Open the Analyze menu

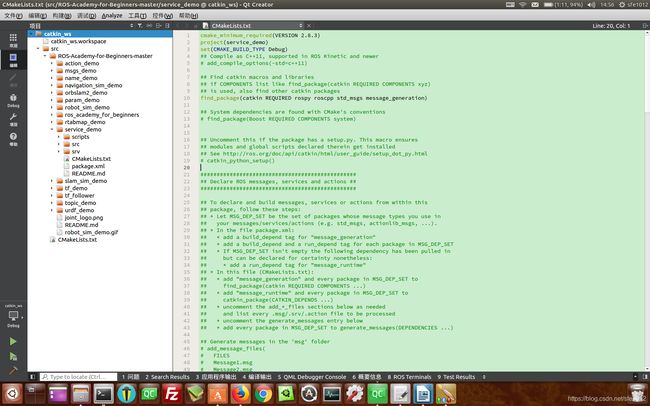coord(112,15)
